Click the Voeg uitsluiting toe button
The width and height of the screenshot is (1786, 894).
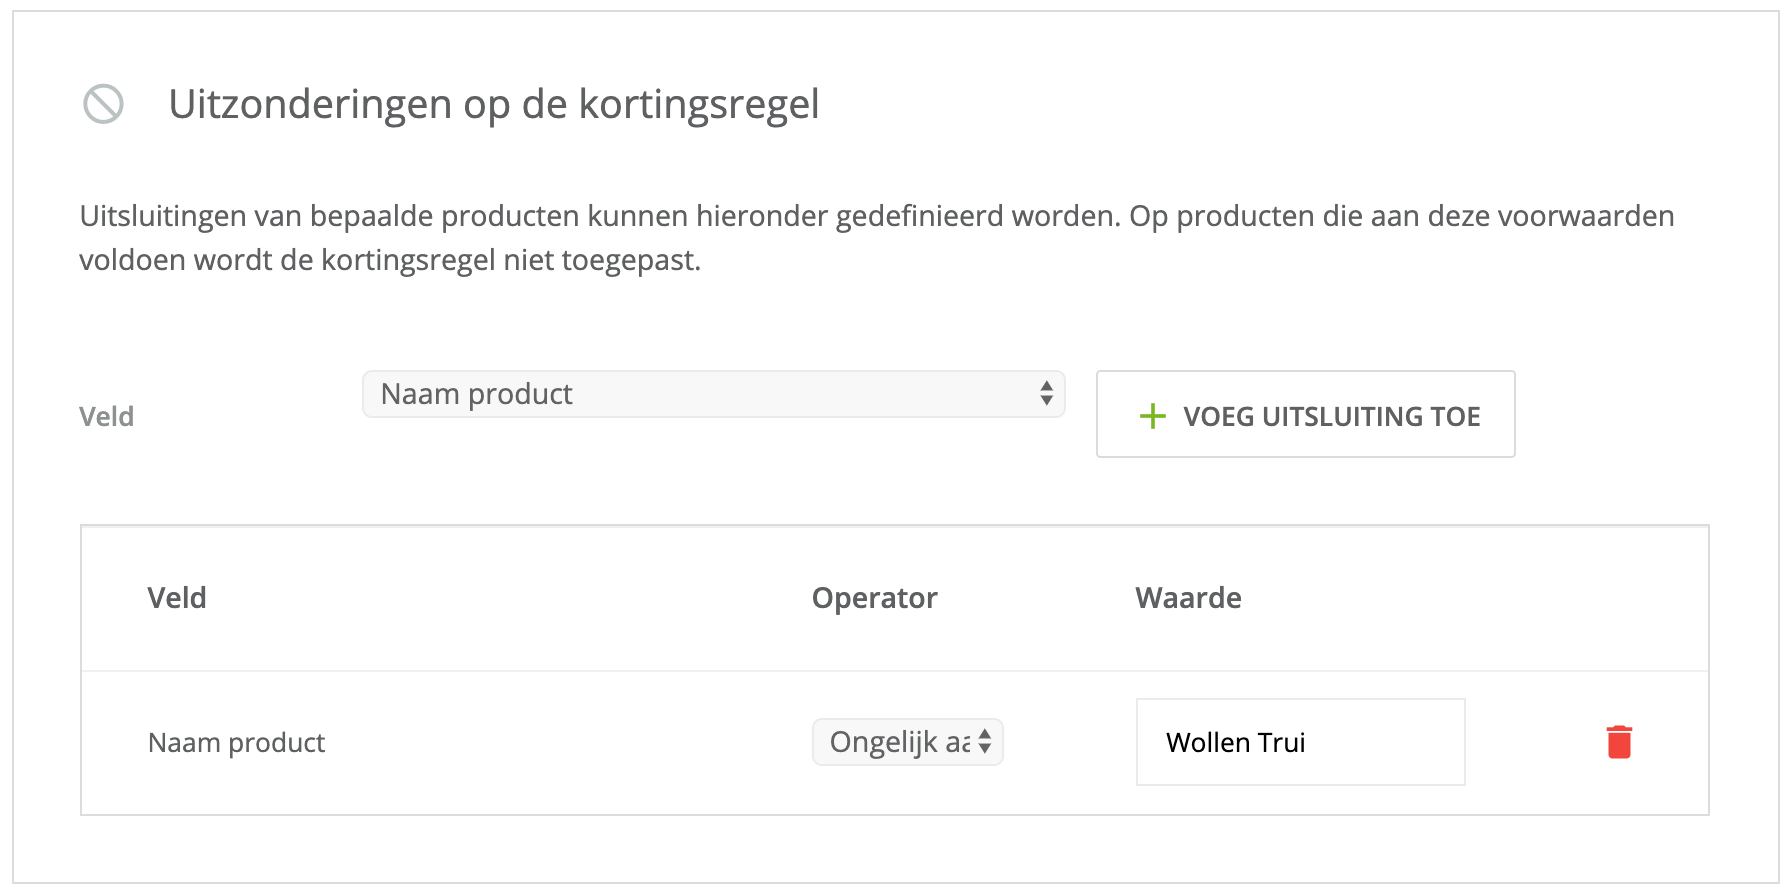(x=1305, y=414)
